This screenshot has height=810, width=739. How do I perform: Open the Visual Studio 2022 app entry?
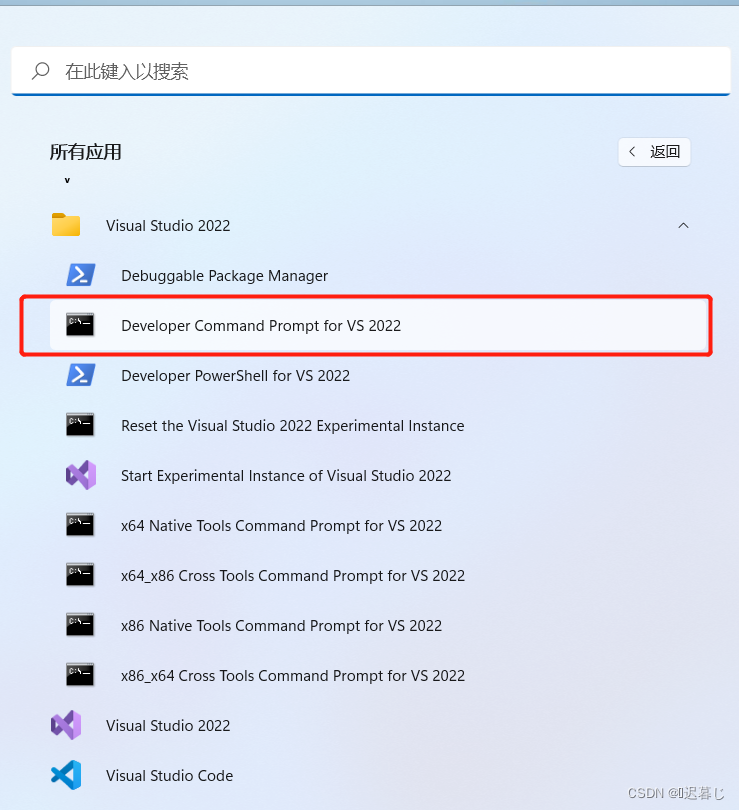coord(168,726)
